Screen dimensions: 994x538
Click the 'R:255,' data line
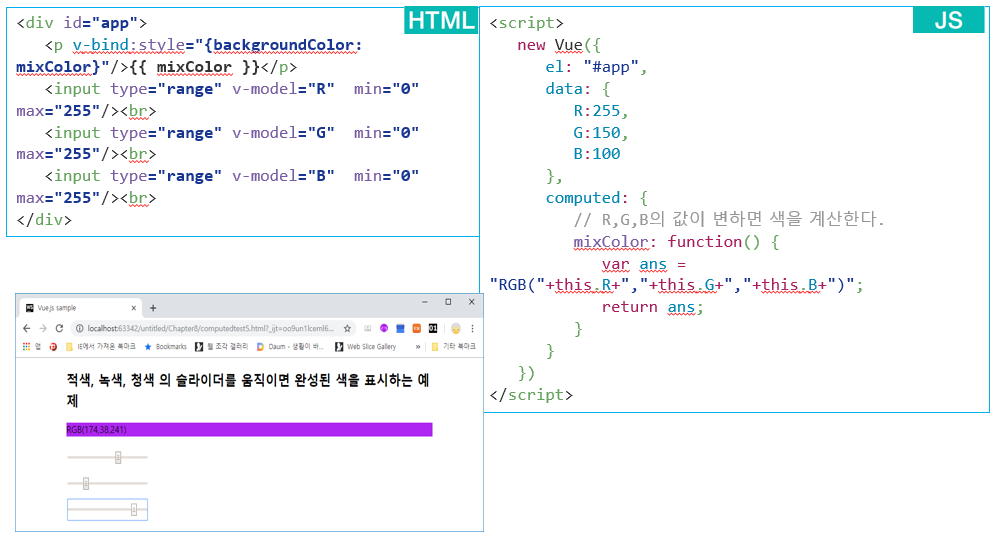pyautogui.click(x=601, y=111)
